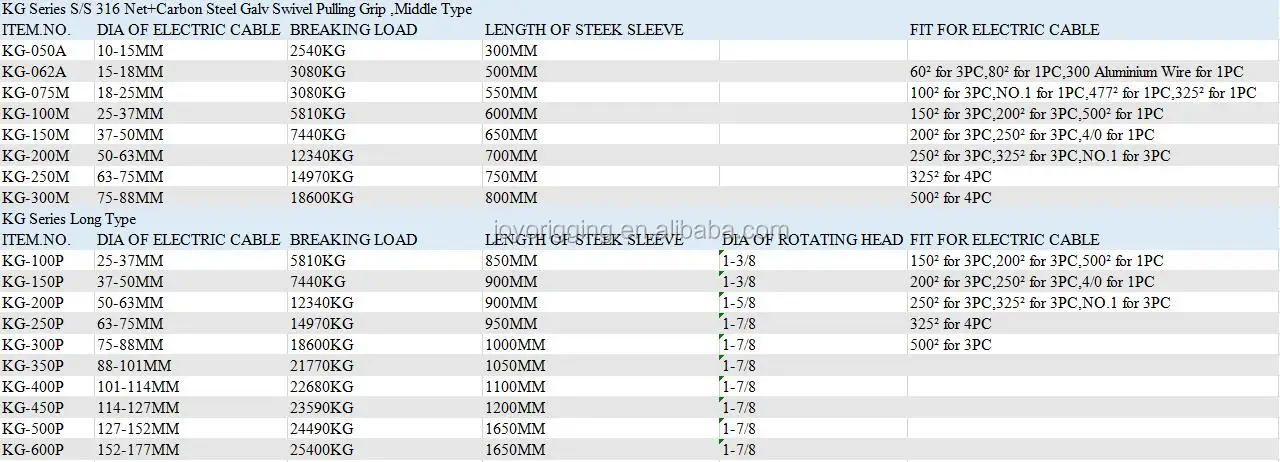
Task: Select the 21770KG breaking load cell
Action: click(x=321, y=366)
